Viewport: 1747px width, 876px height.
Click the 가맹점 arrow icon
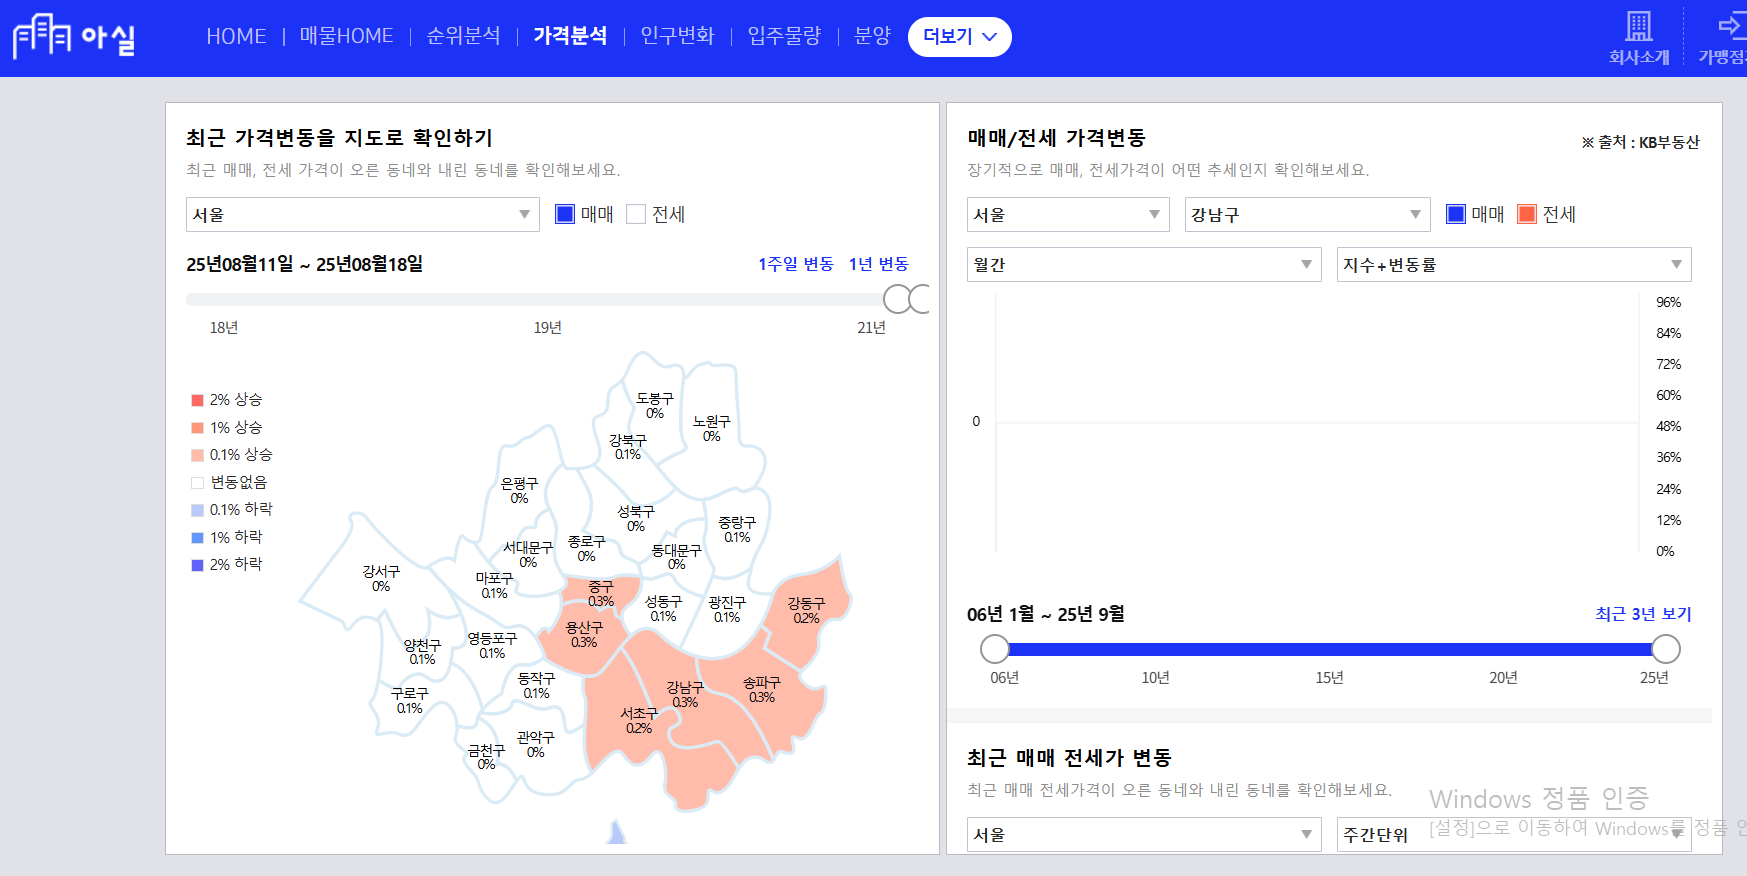(x=1733, y=26)
